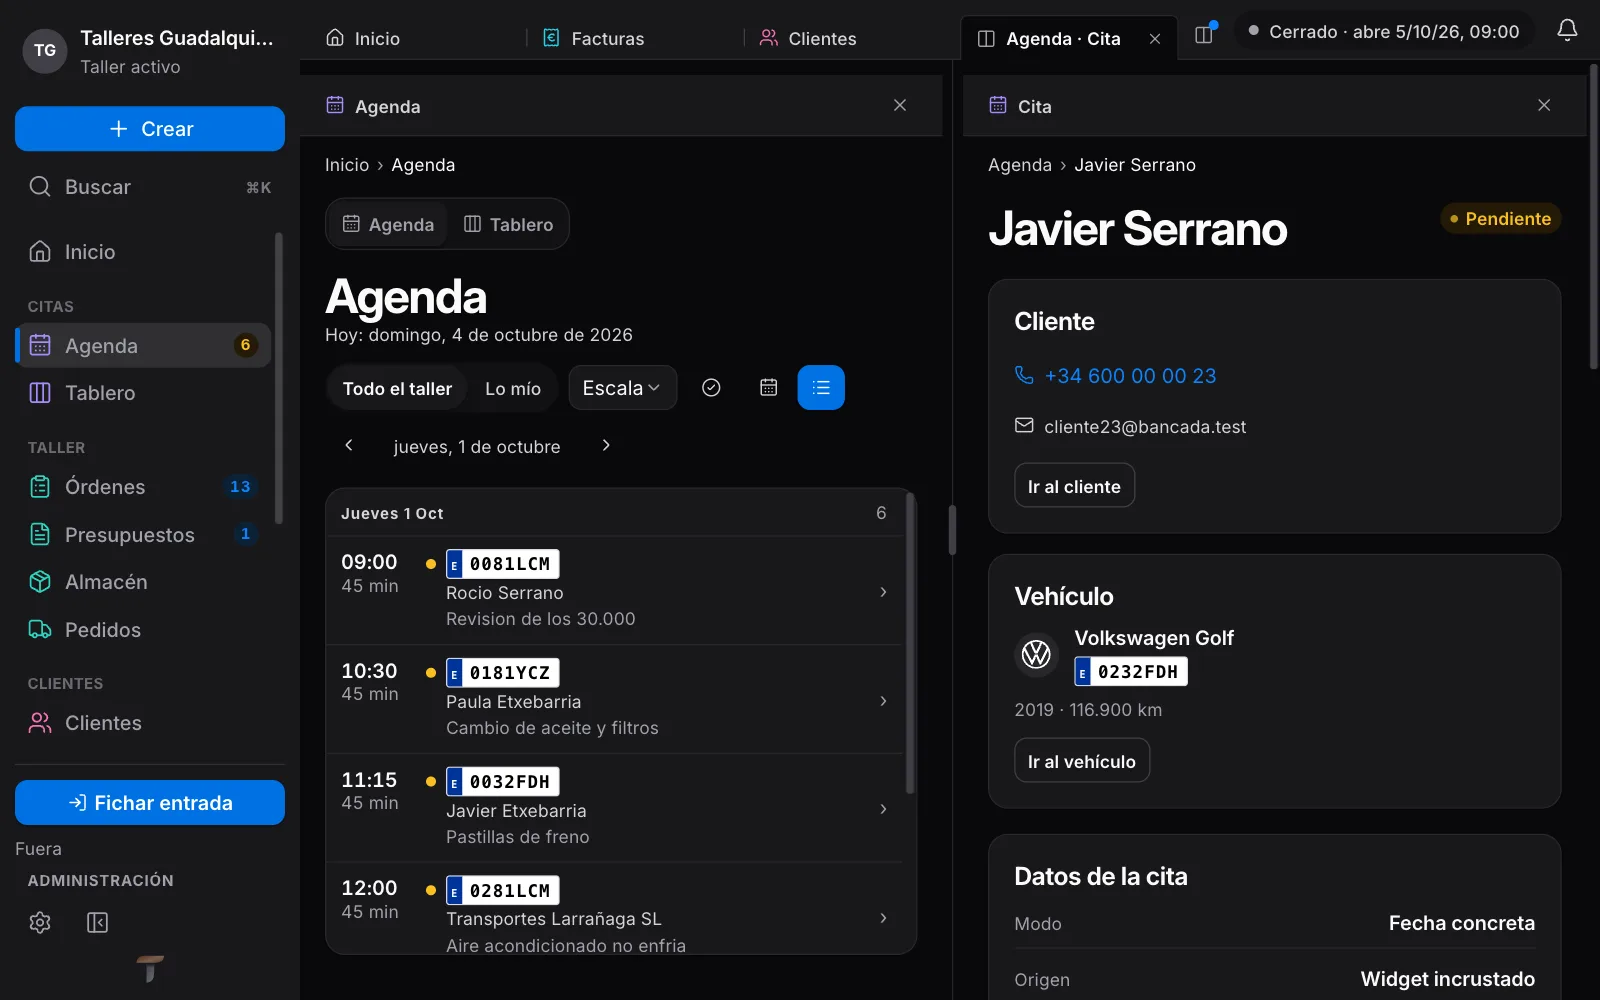This screenshot has height=1000, width=1600.
Task: Open Tablero in the sidebar
Action: [142, 393]
